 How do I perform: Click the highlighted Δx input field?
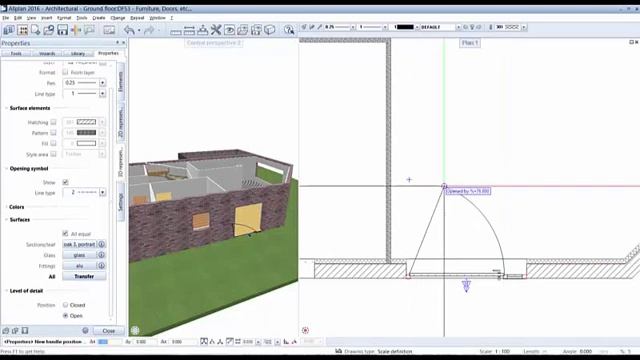tap(109, 341)
